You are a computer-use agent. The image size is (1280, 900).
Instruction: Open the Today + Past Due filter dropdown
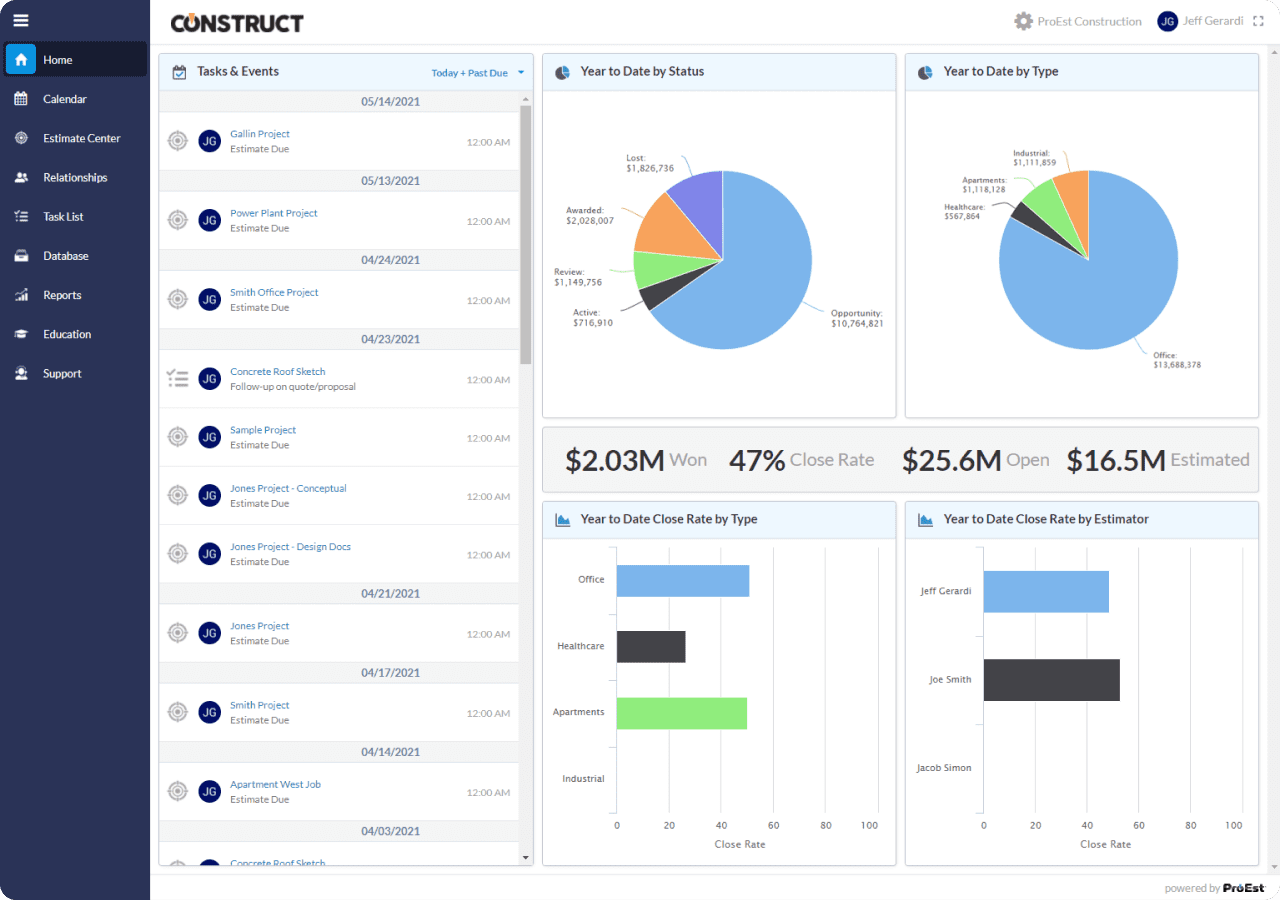click(x=478, y=72)
